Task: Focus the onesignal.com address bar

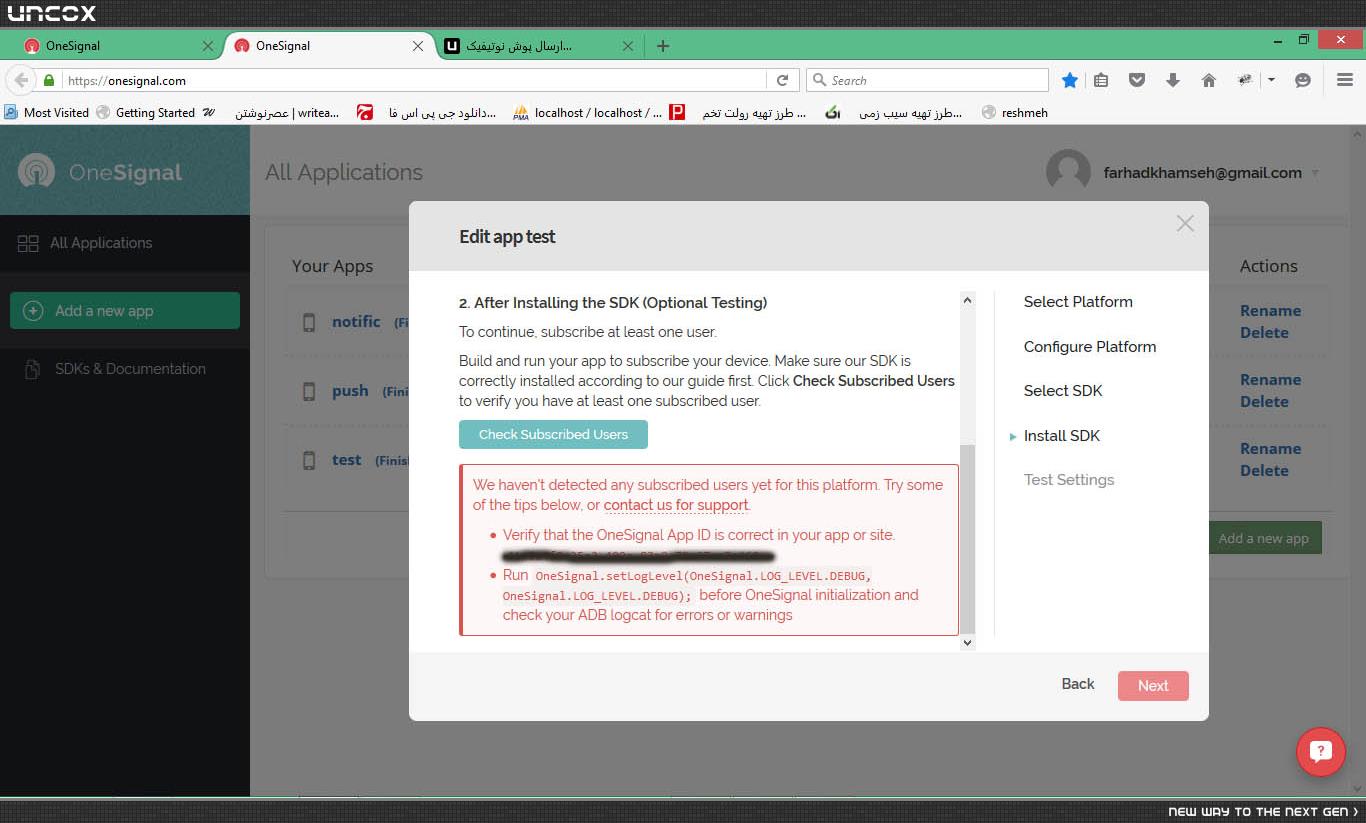Action: pyautogui.click(x=413, y=80)
